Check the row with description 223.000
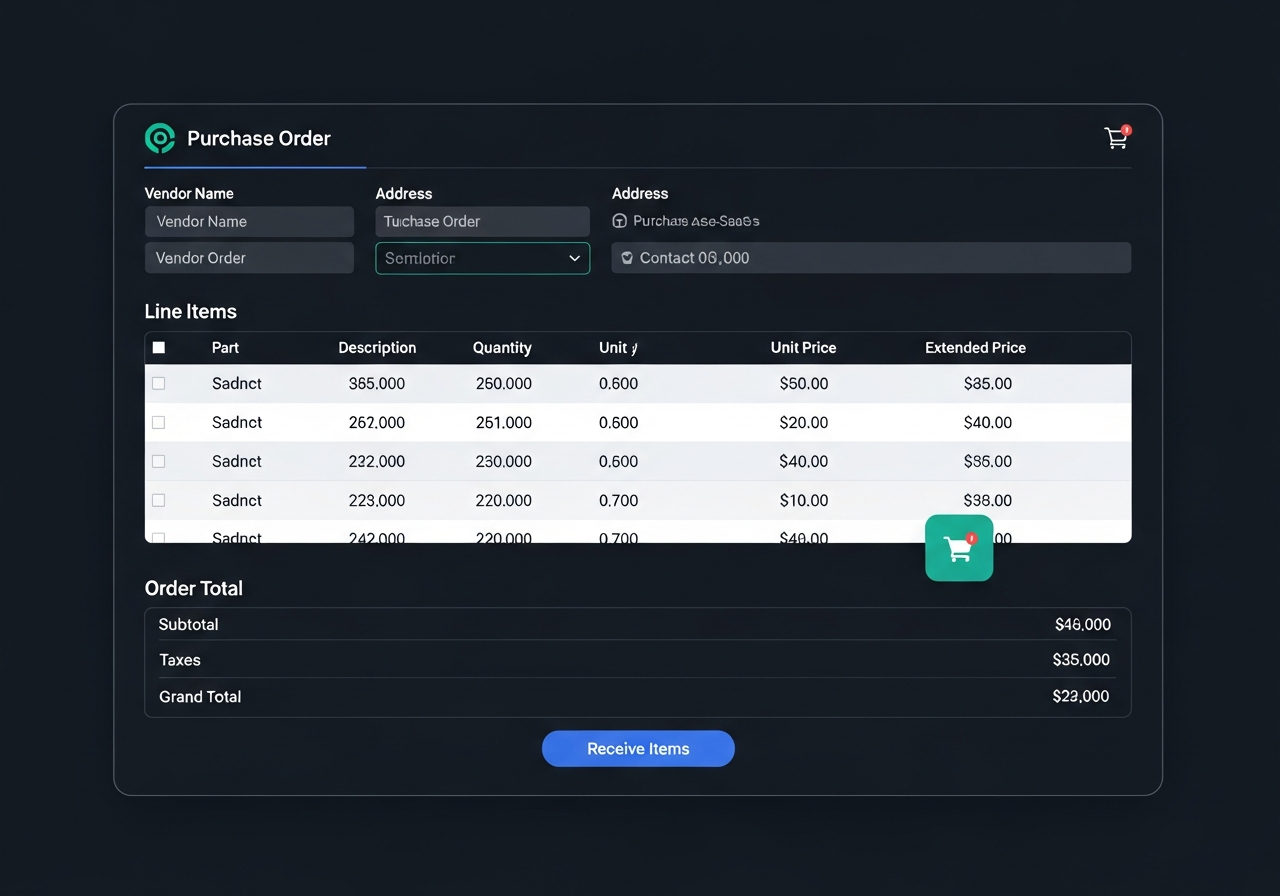The height and width of the screenshot is (896, 1280). point(158,500)
